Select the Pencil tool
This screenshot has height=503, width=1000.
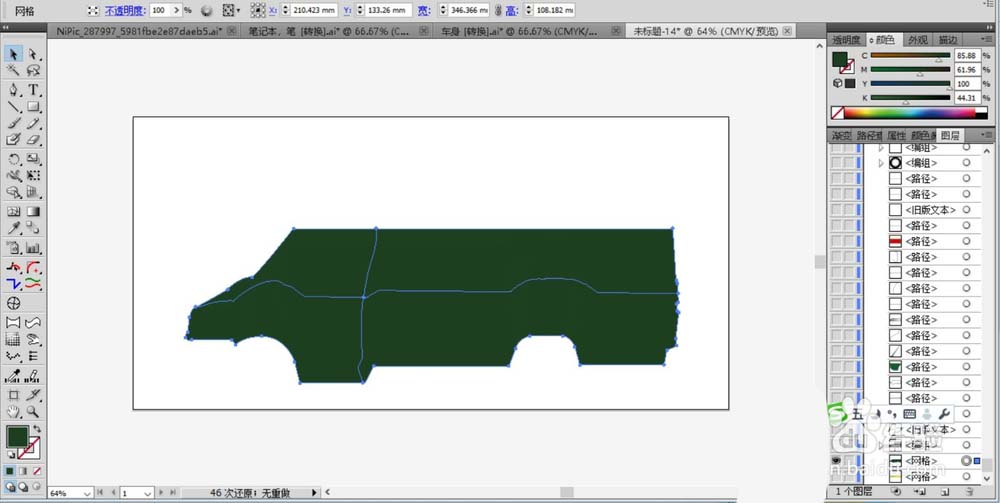click(x=33, y=123)
